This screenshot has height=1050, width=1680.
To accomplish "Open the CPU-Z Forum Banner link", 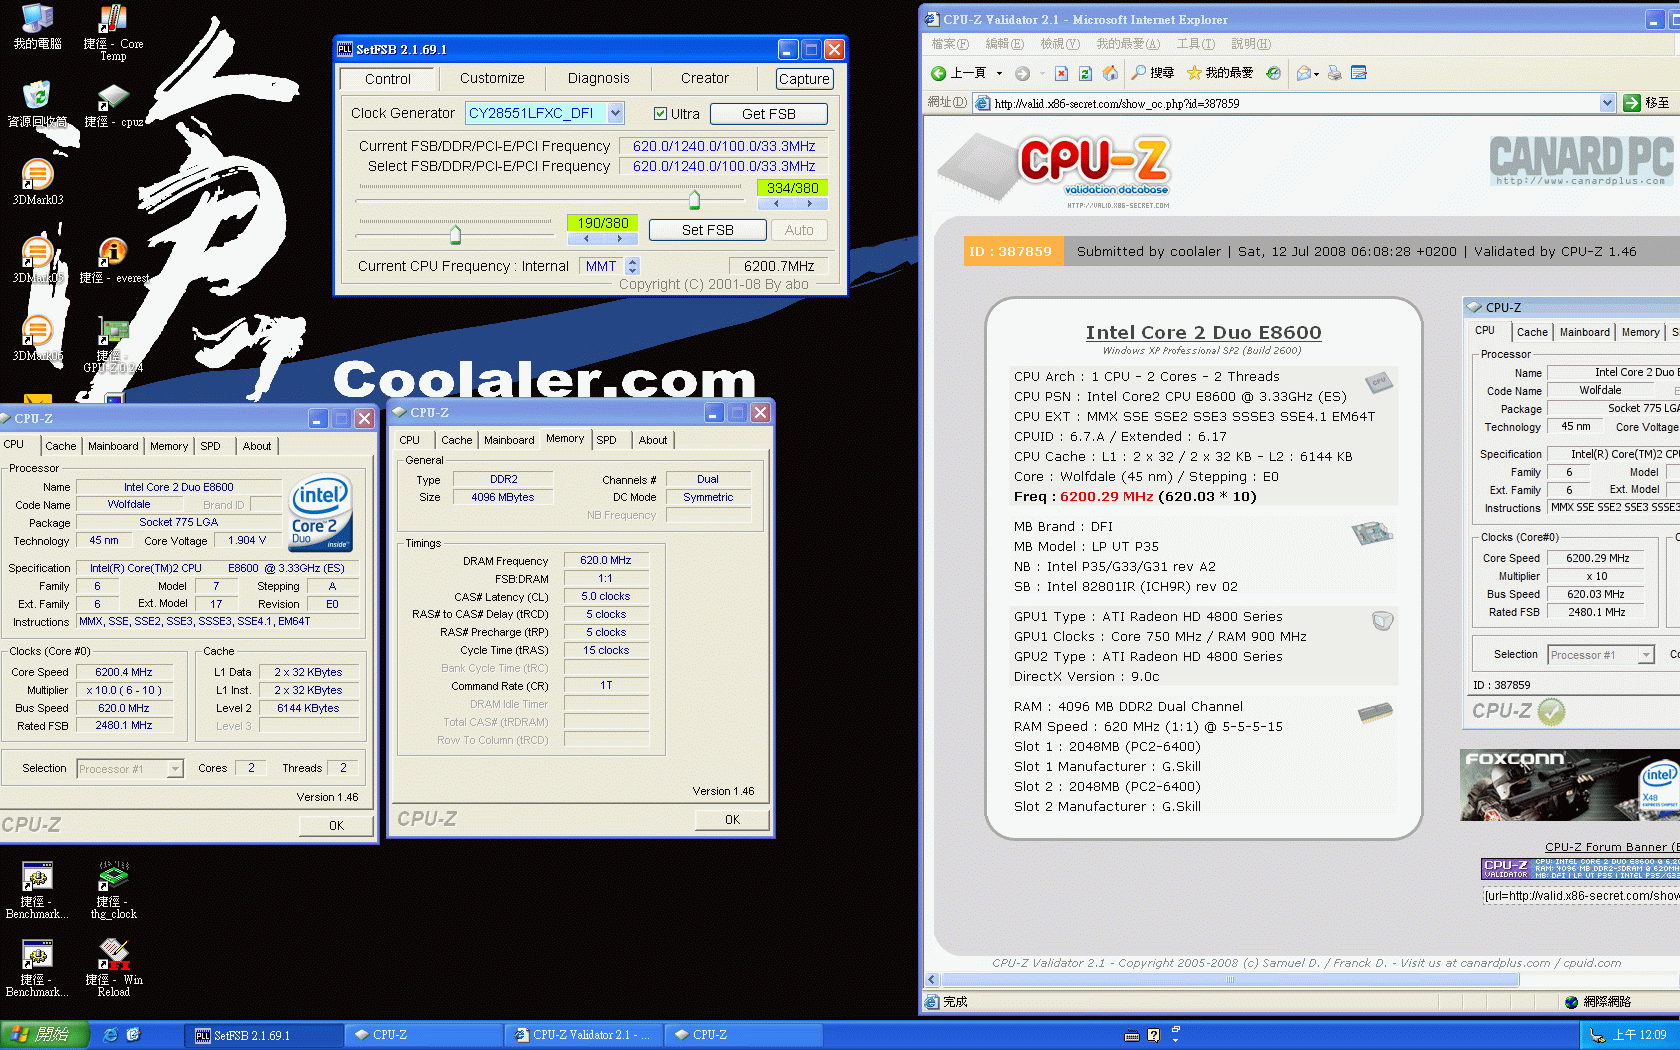I will [x=1611, y=847].
